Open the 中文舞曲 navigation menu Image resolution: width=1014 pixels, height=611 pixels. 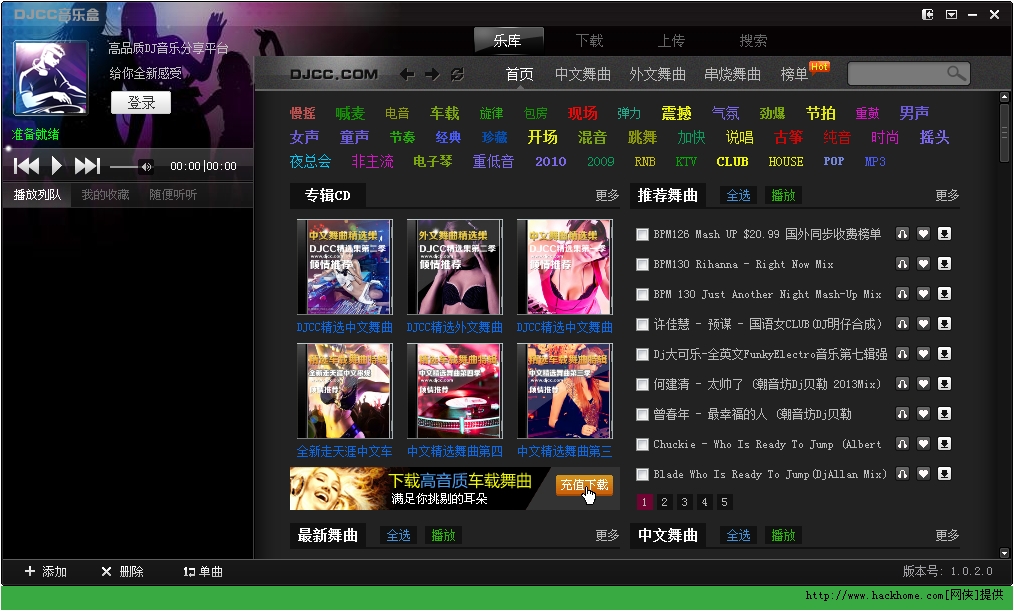(x=583, y=74)
